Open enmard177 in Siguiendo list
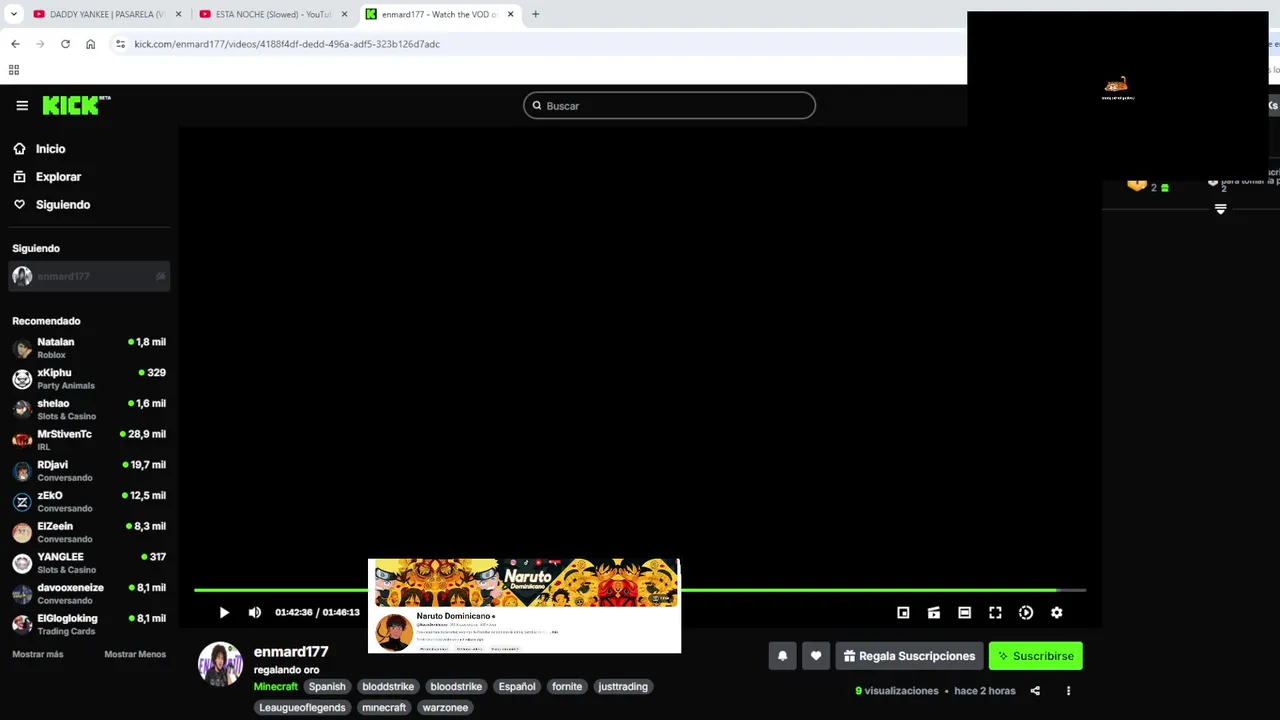 [89, 277]
